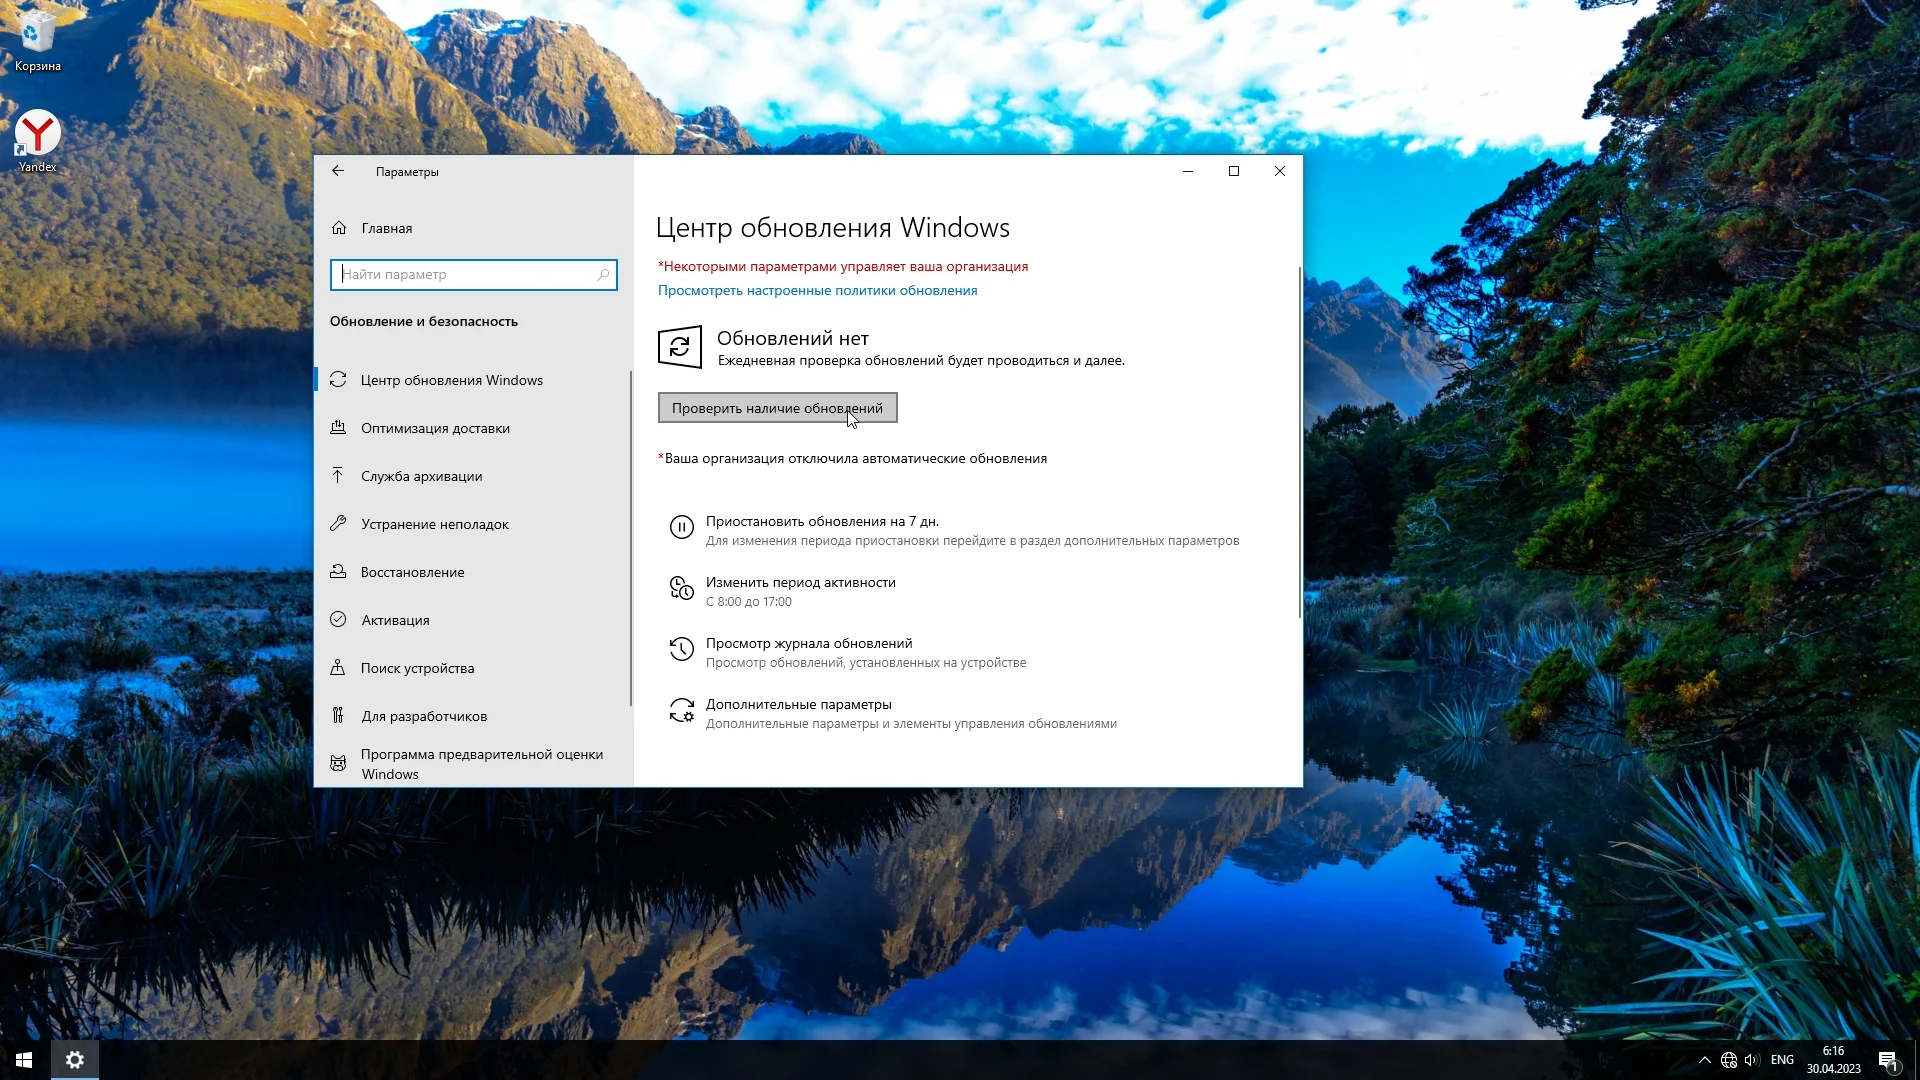This screenshot has width=1920, height=1080.
Task: Click the Найти параметр search field
Action: 465,275
